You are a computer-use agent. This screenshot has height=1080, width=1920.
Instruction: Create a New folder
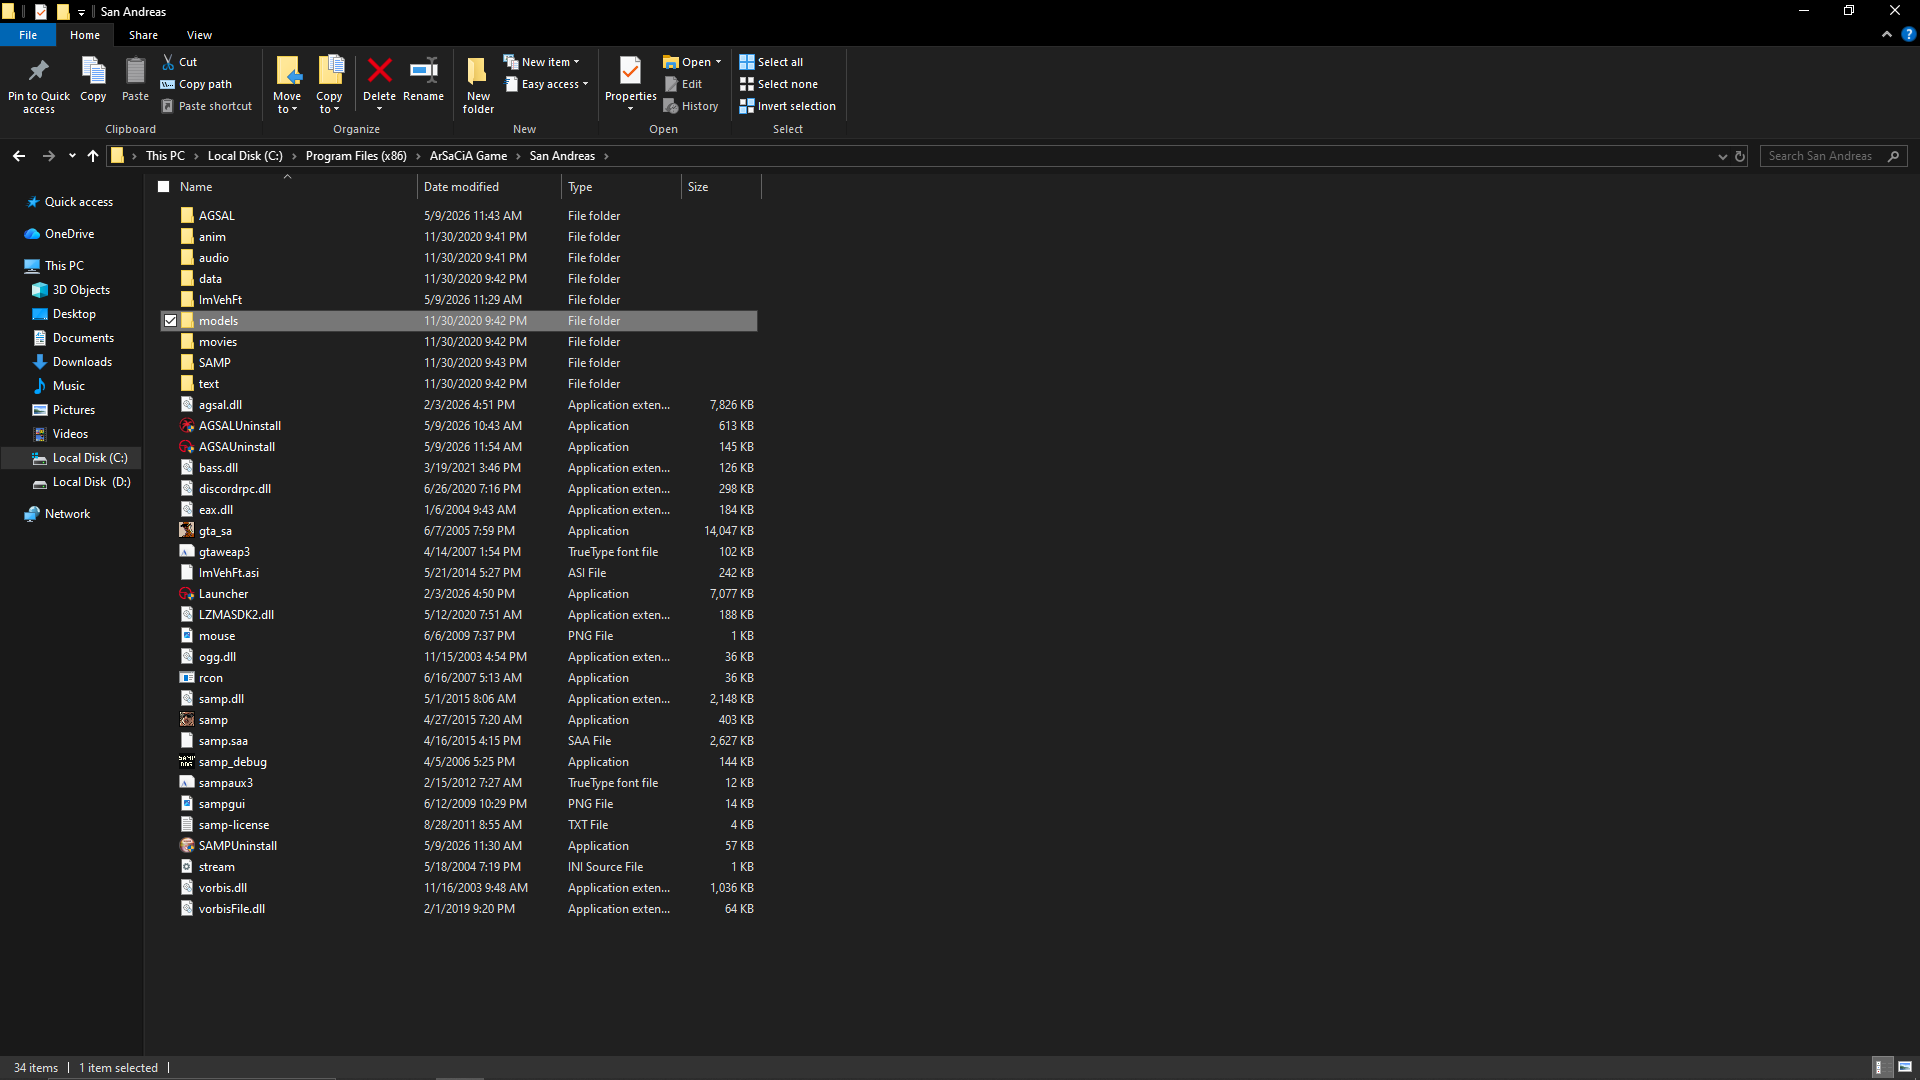(478, 85)
